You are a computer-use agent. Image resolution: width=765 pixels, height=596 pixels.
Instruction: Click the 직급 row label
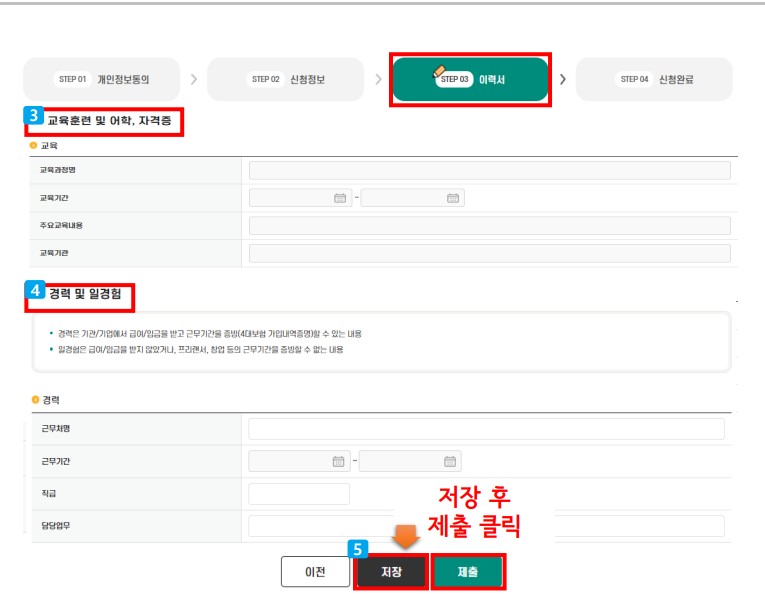[x=49, y=493]
